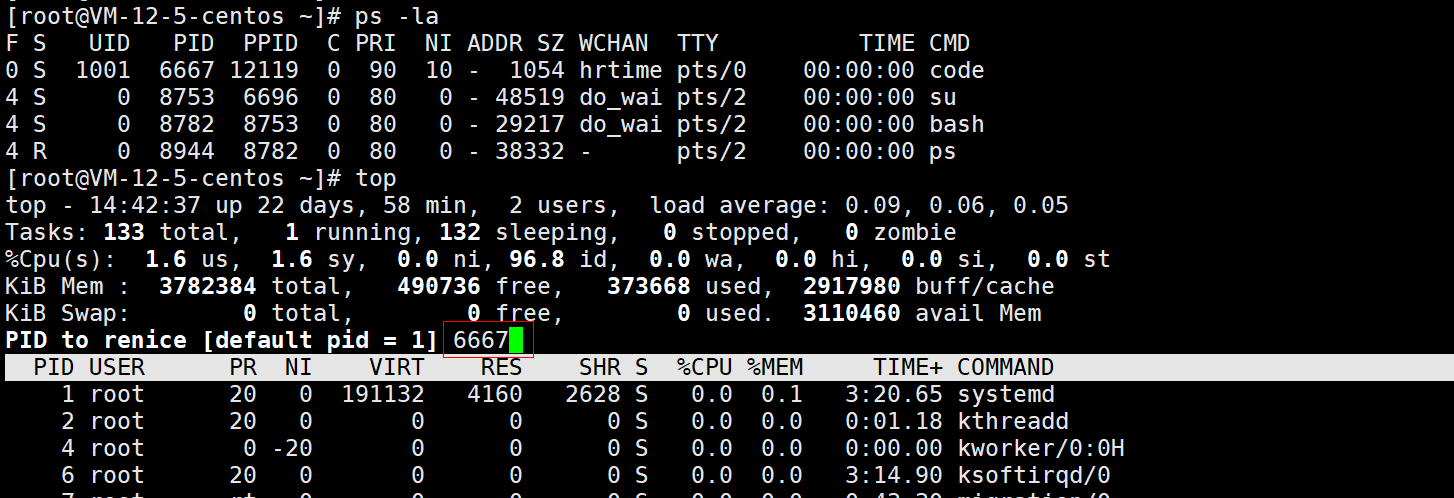Click the WCHAN header in ps output

613,44
